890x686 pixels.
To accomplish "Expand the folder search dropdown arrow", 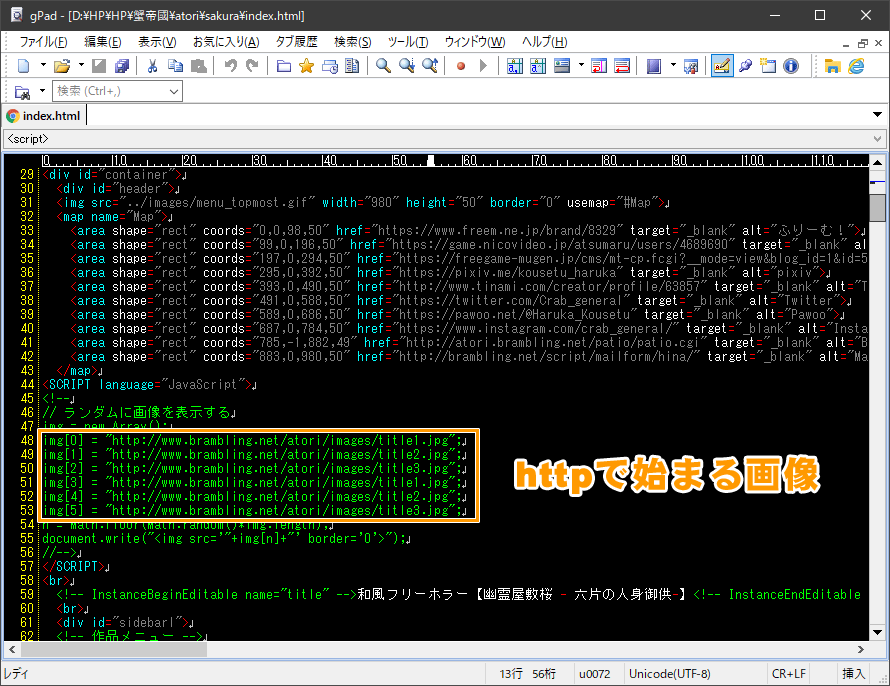I will coord(42,91).
